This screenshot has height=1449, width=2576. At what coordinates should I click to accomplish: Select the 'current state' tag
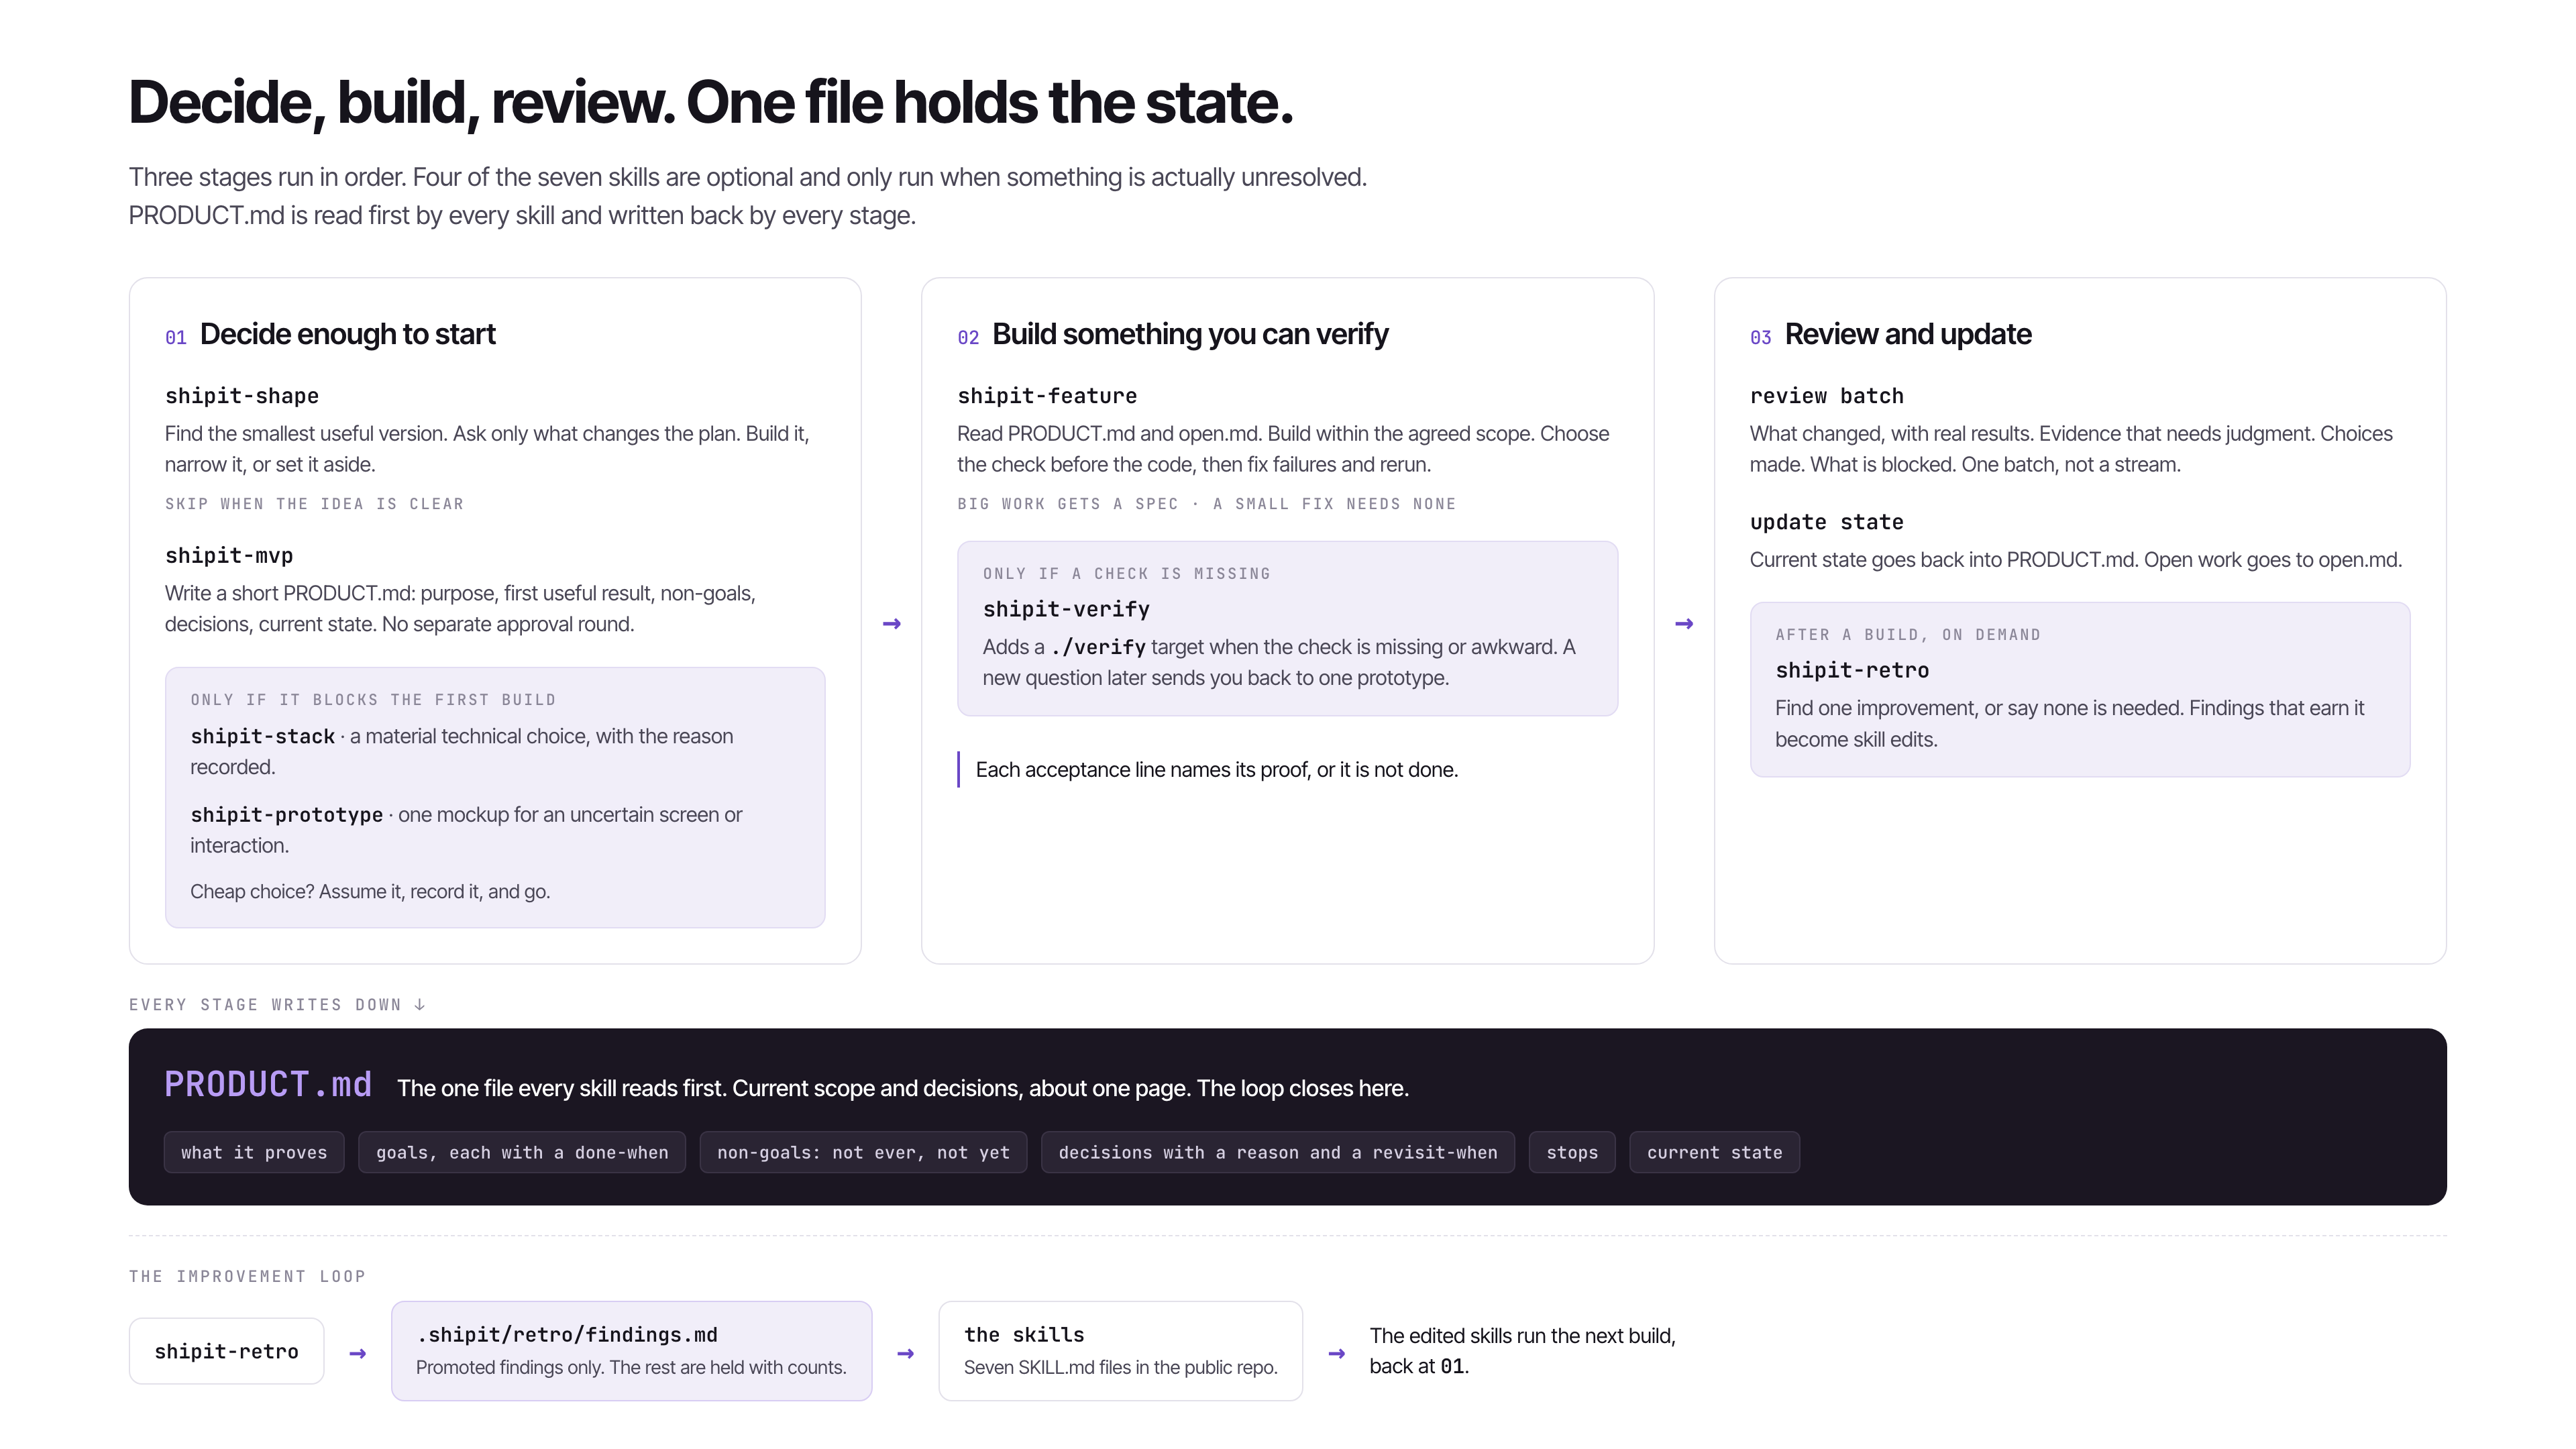tap(1714, 1152)
